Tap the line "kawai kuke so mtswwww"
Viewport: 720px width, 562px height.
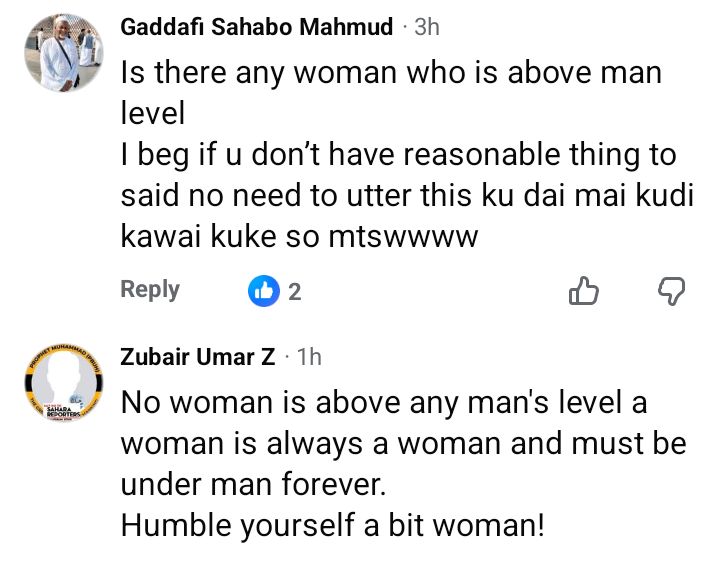tap(300, 236)
